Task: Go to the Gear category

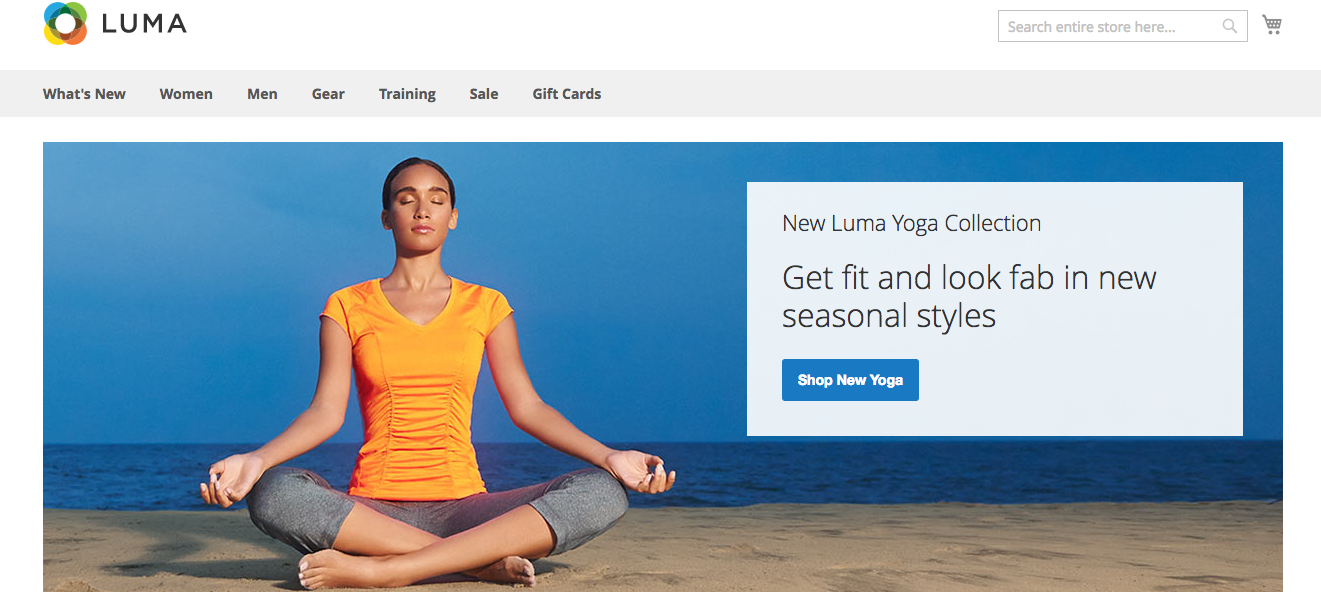Action: (x=328, y=94)
